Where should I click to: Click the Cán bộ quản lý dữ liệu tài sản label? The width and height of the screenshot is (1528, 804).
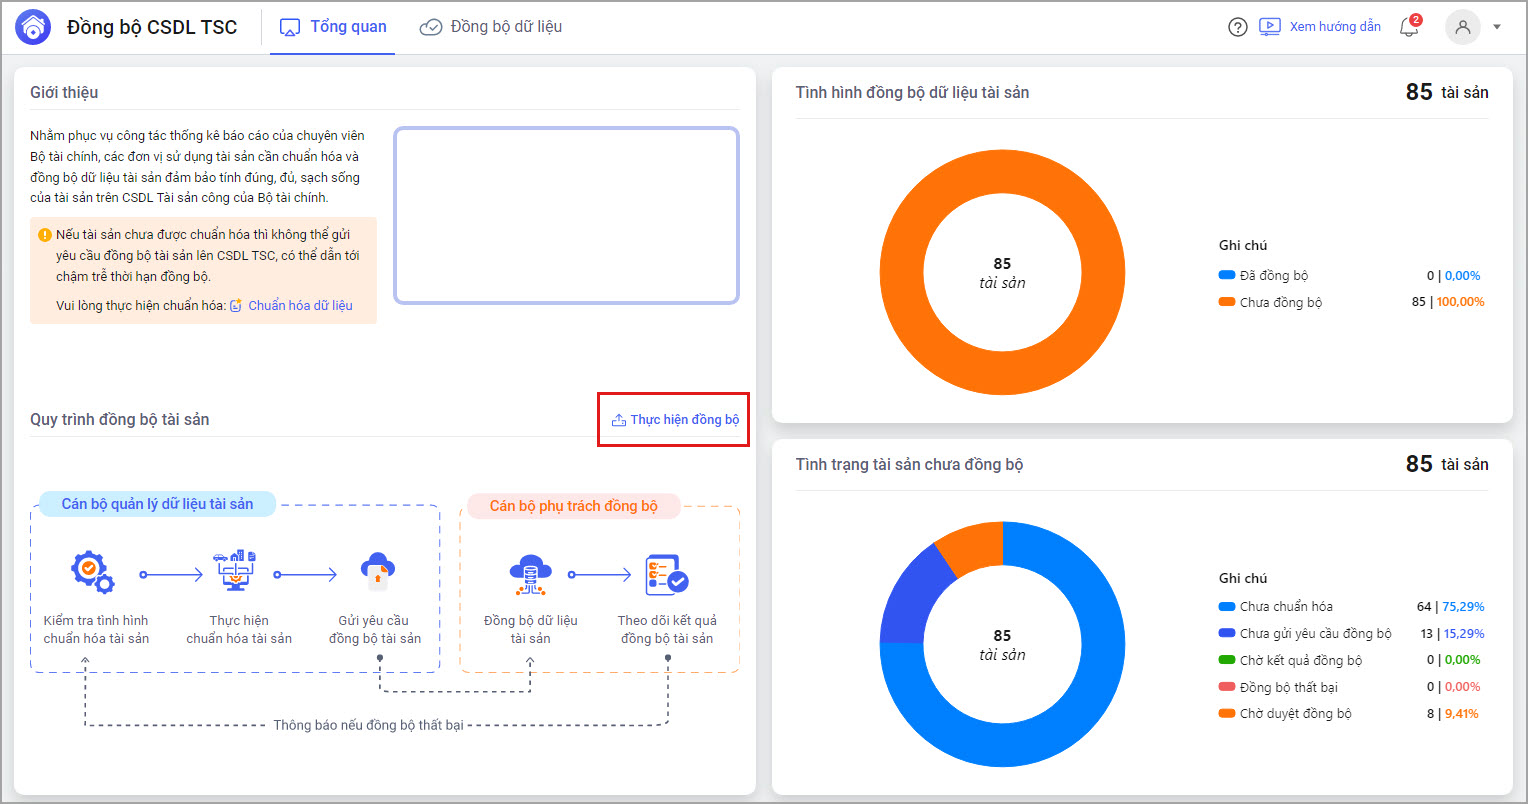pos(157,504)
